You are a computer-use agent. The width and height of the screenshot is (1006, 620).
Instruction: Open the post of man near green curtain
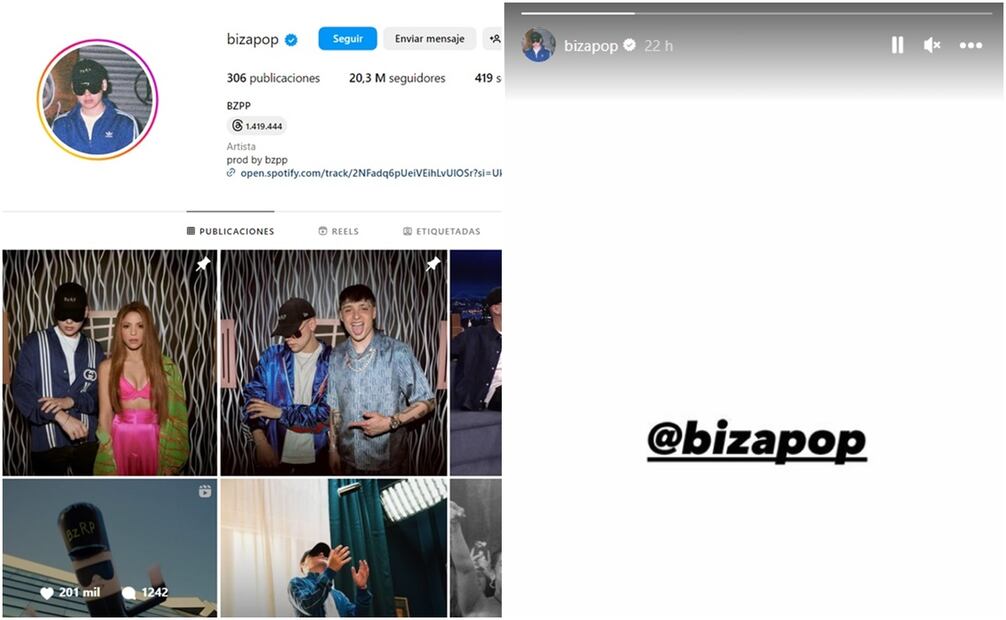(x=334, y=547)
